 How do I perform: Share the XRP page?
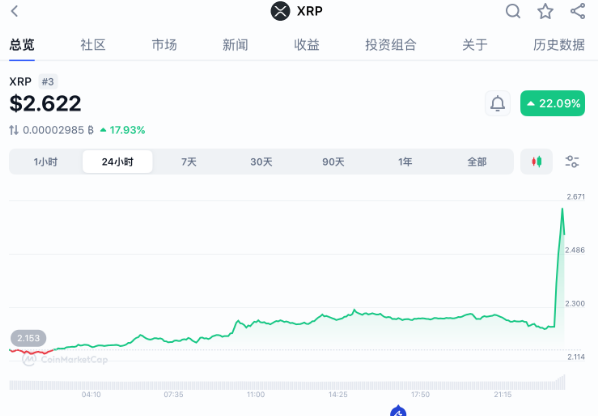(x=578, y=12)
